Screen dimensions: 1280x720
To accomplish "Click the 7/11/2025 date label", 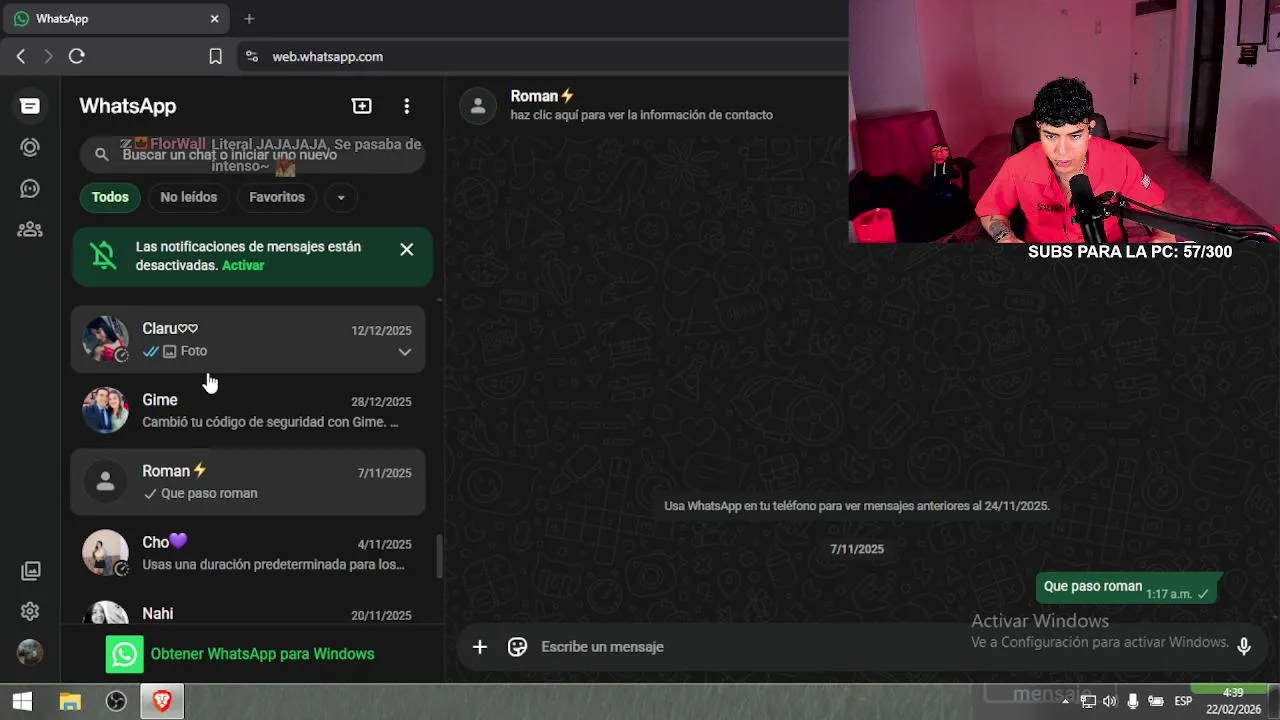I will [857, 549].
